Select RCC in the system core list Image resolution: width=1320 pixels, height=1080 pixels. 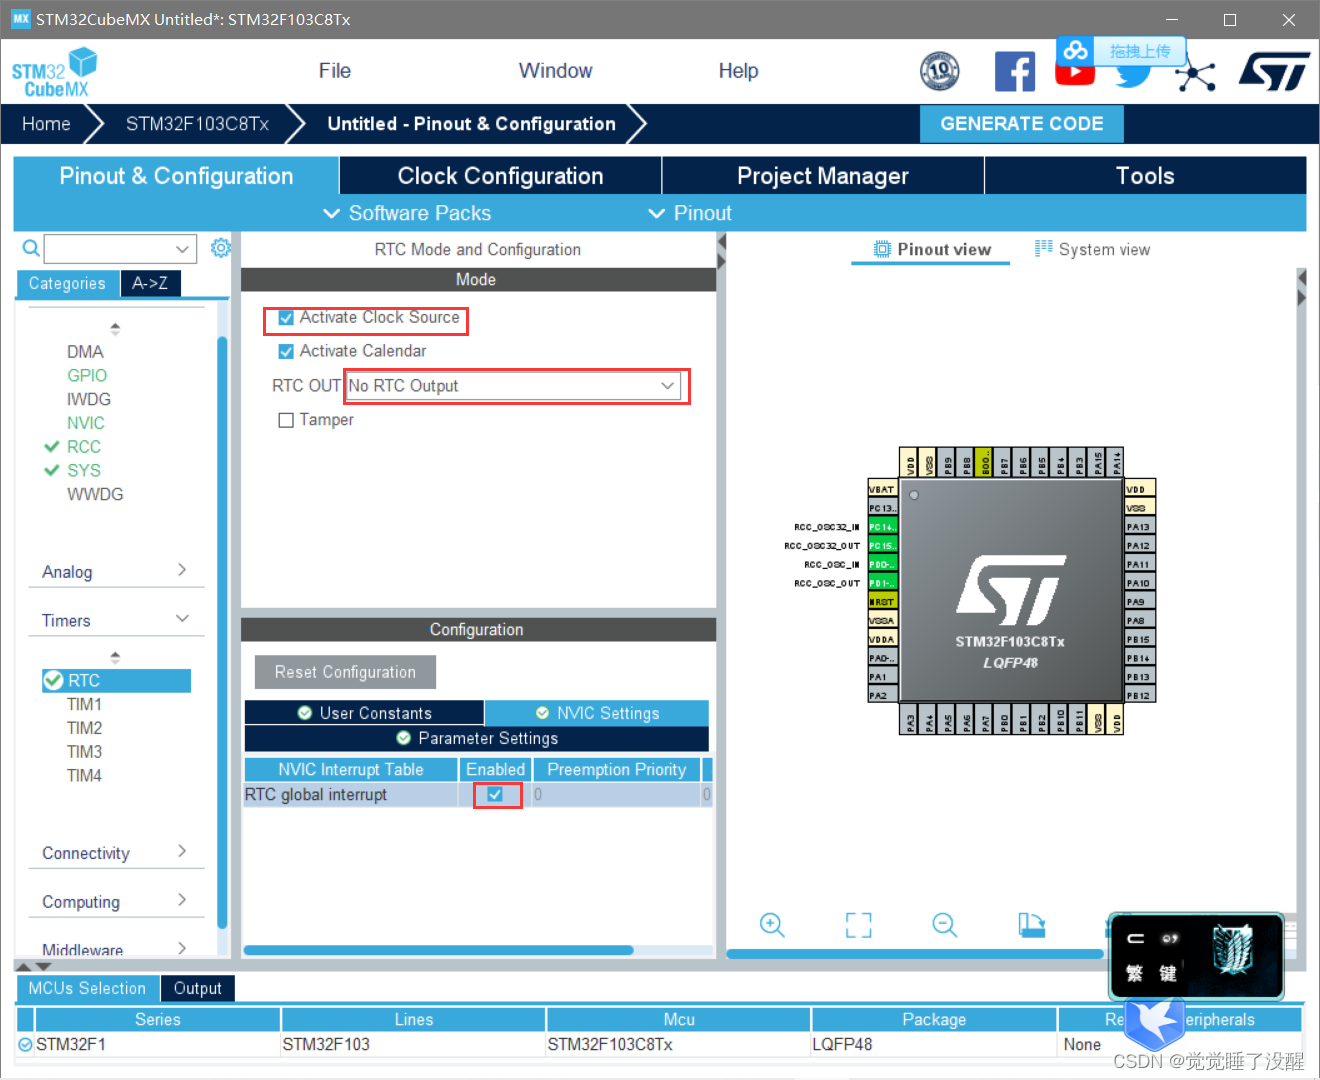point(84,447)
